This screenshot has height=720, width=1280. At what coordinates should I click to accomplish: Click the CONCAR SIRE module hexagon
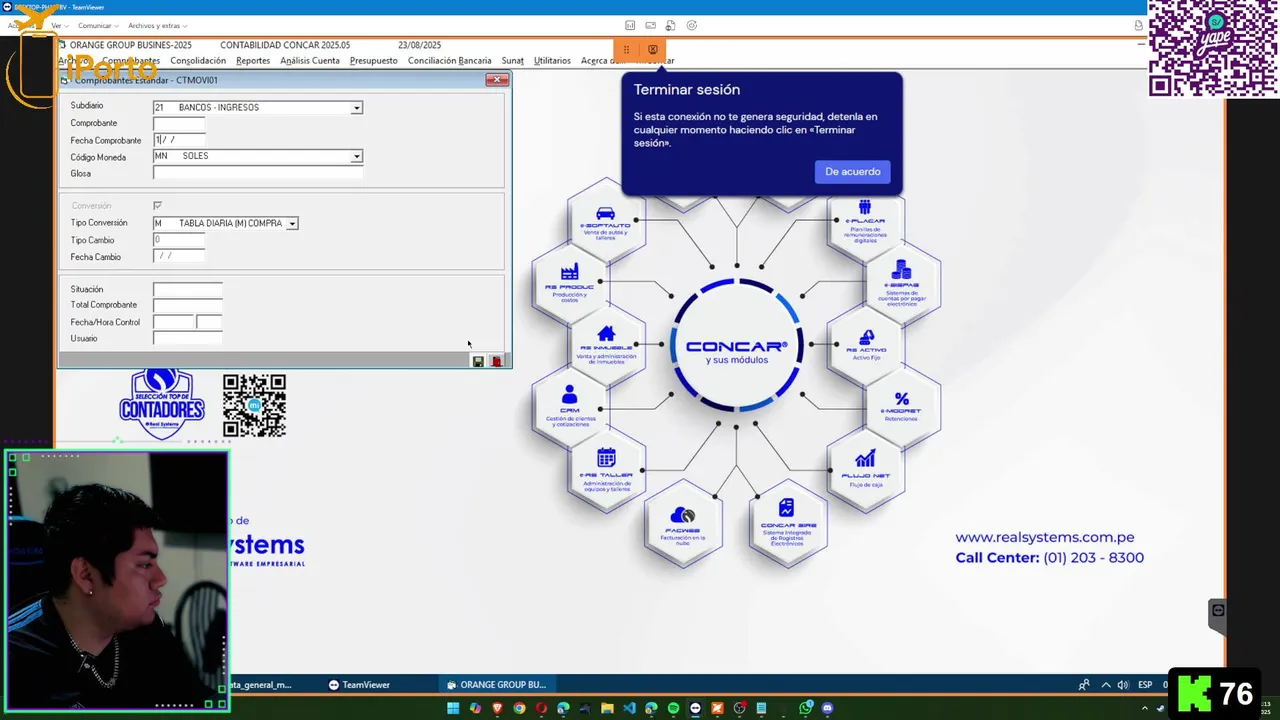pos(788,524)
